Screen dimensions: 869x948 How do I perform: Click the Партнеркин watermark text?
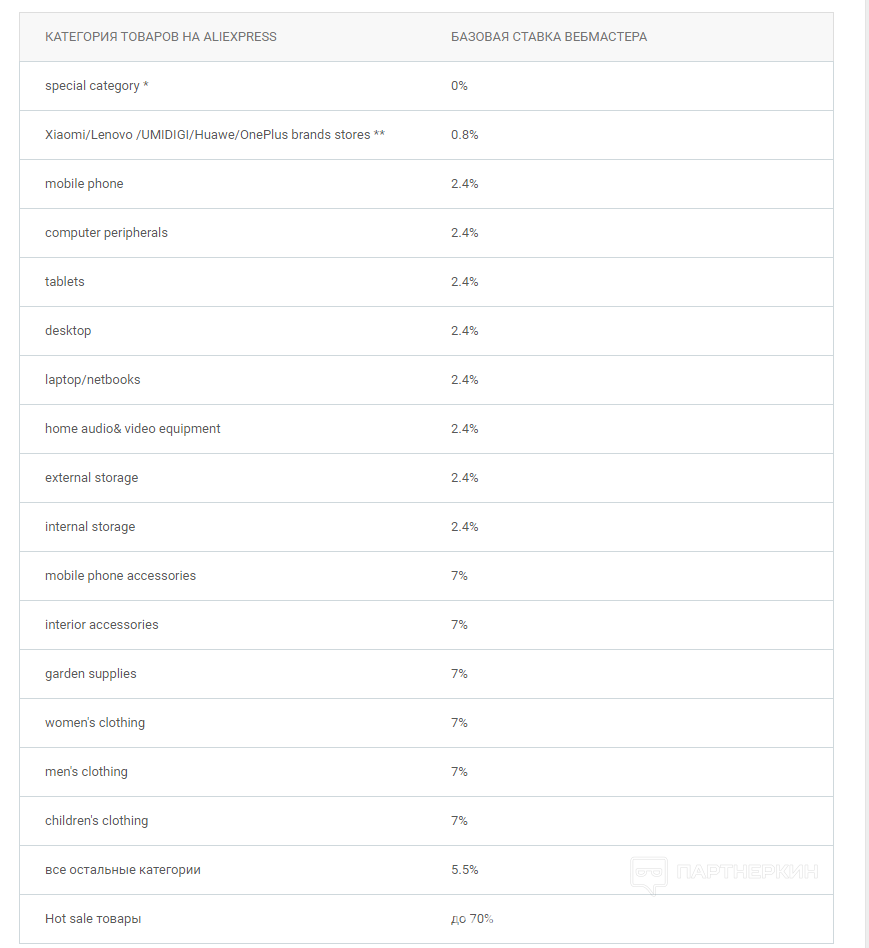pos(747,872)
